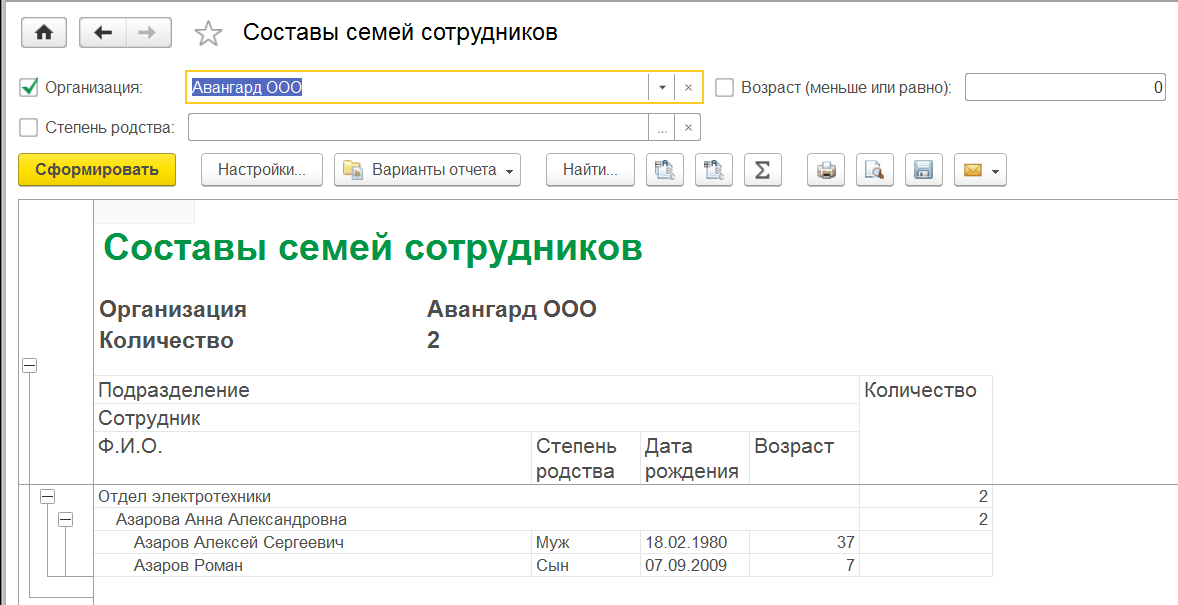Uncheck the Организация filter checkbox
This screenshot has height=605, width=1178.
click(x=29, y=87)
